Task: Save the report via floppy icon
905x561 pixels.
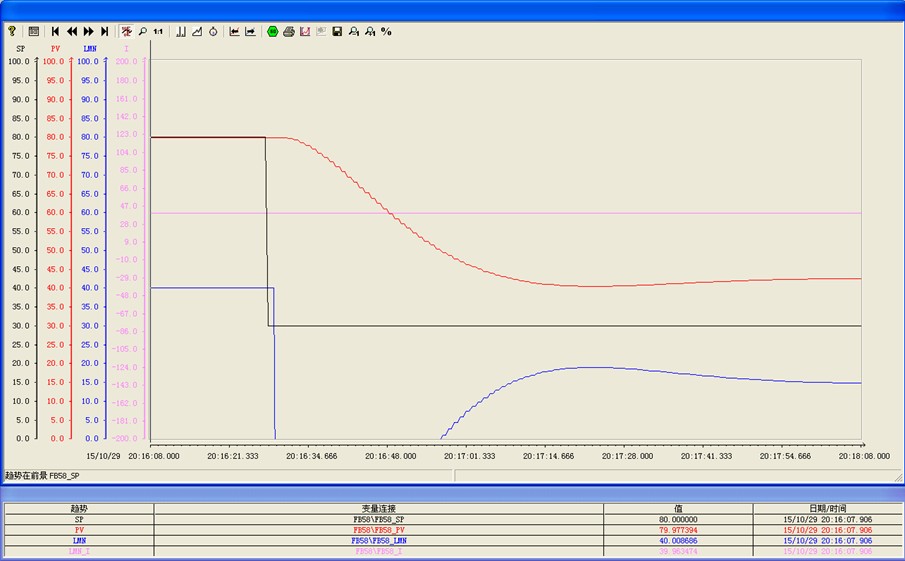Action: coord(337,31)
